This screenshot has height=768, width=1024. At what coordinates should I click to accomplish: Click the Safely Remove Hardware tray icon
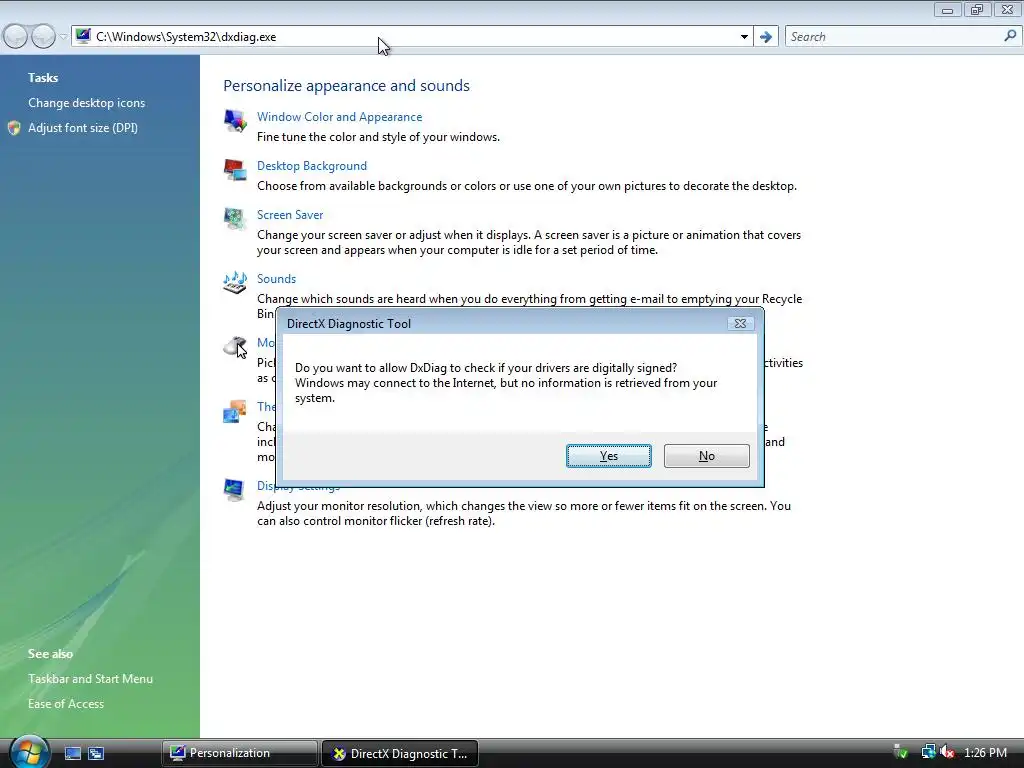click(901, 752)
